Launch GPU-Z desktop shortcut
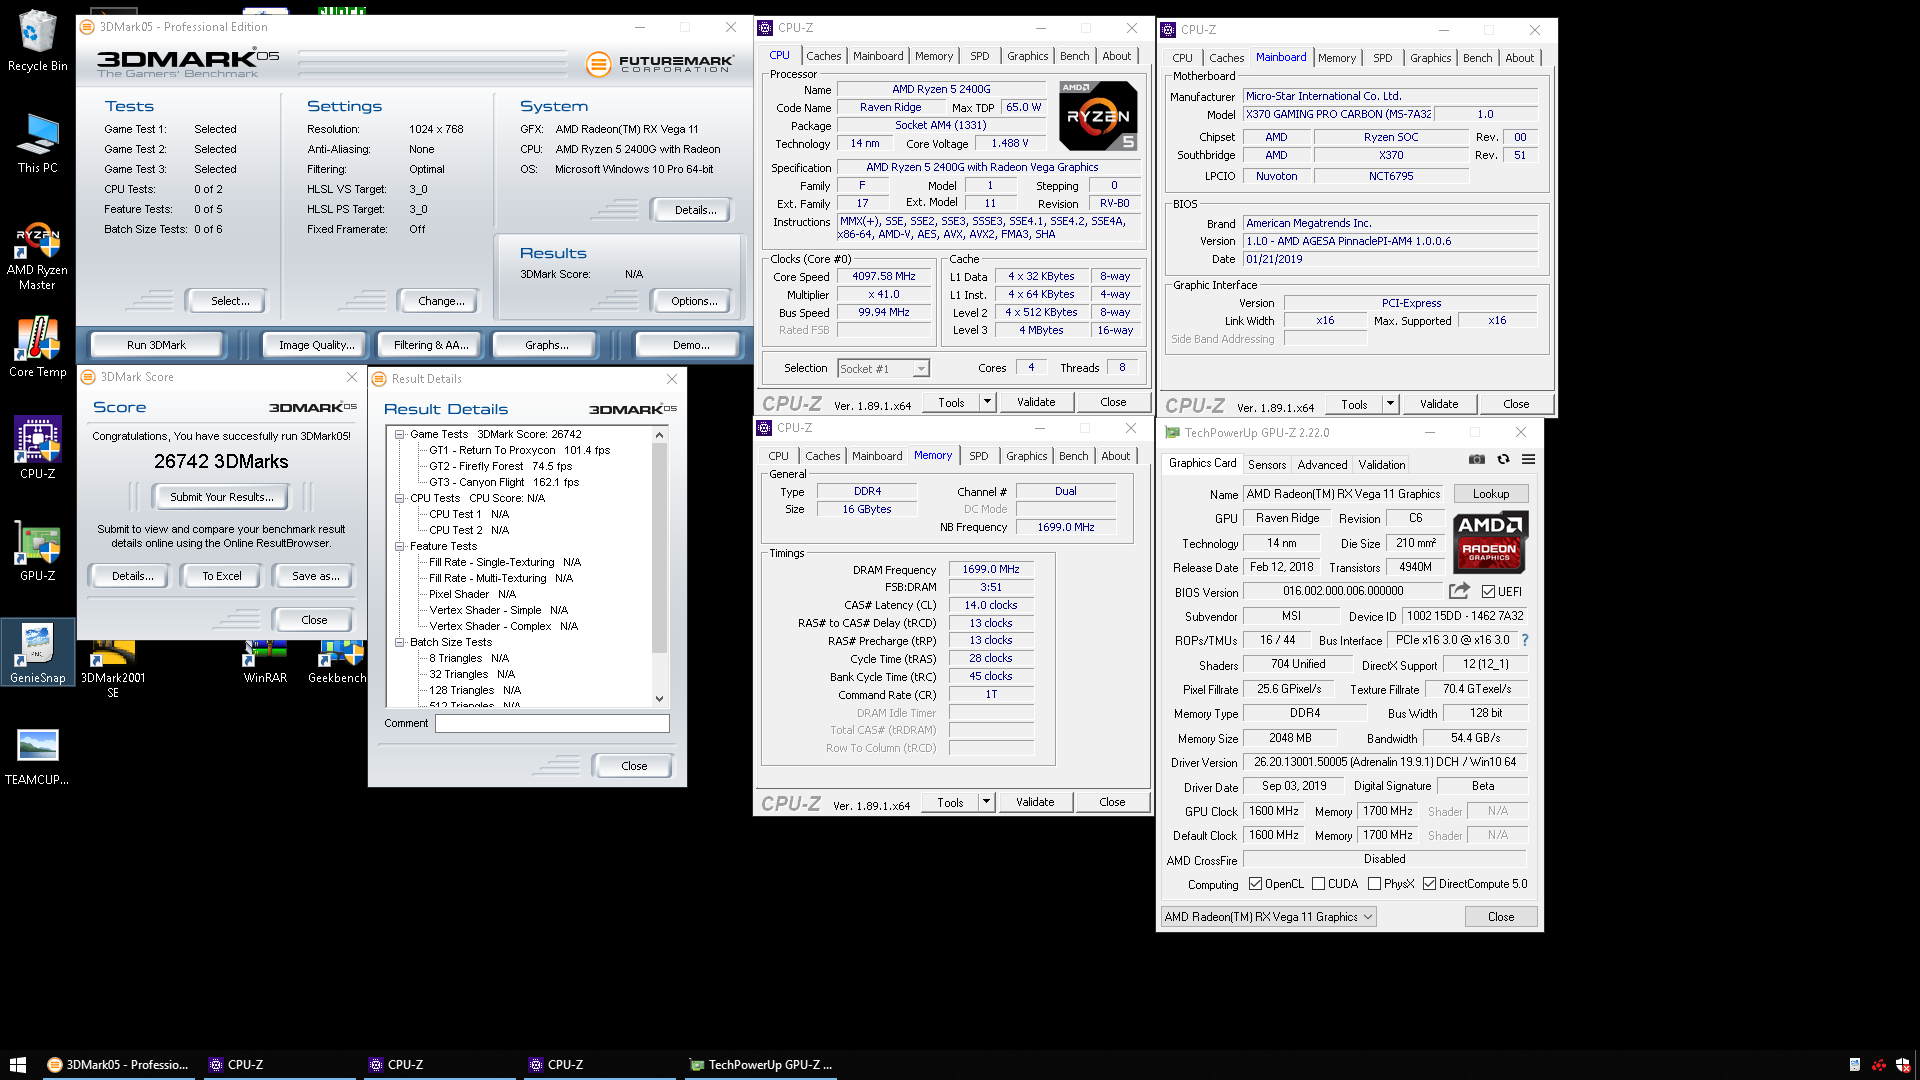Image resolution: width=1920 pixels, height=1080 pixels. point(37,551)
